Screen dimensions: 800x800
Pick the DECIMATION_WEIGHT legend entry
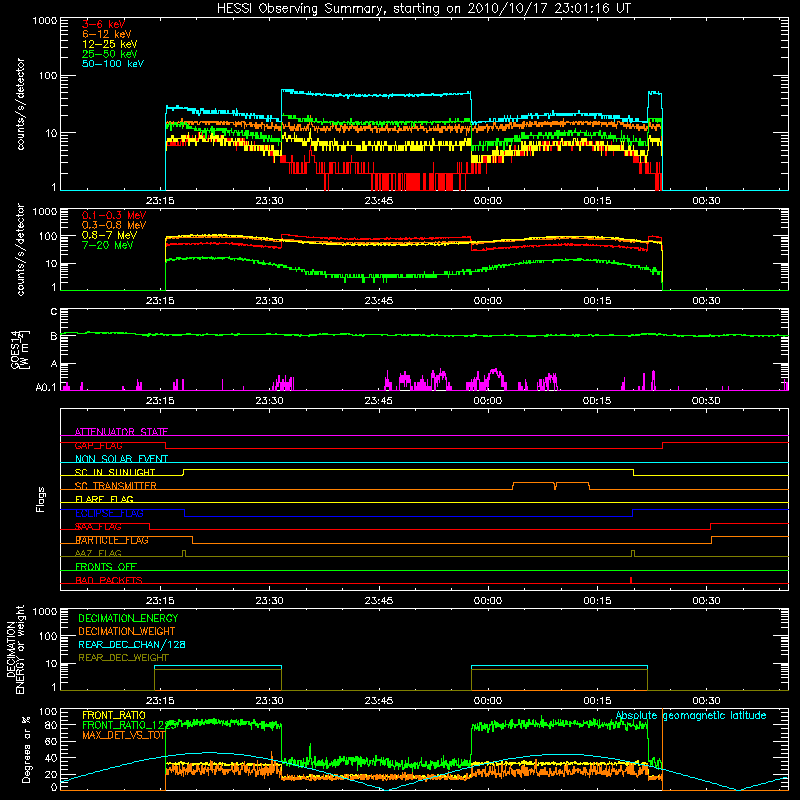[x=127, y=631]
